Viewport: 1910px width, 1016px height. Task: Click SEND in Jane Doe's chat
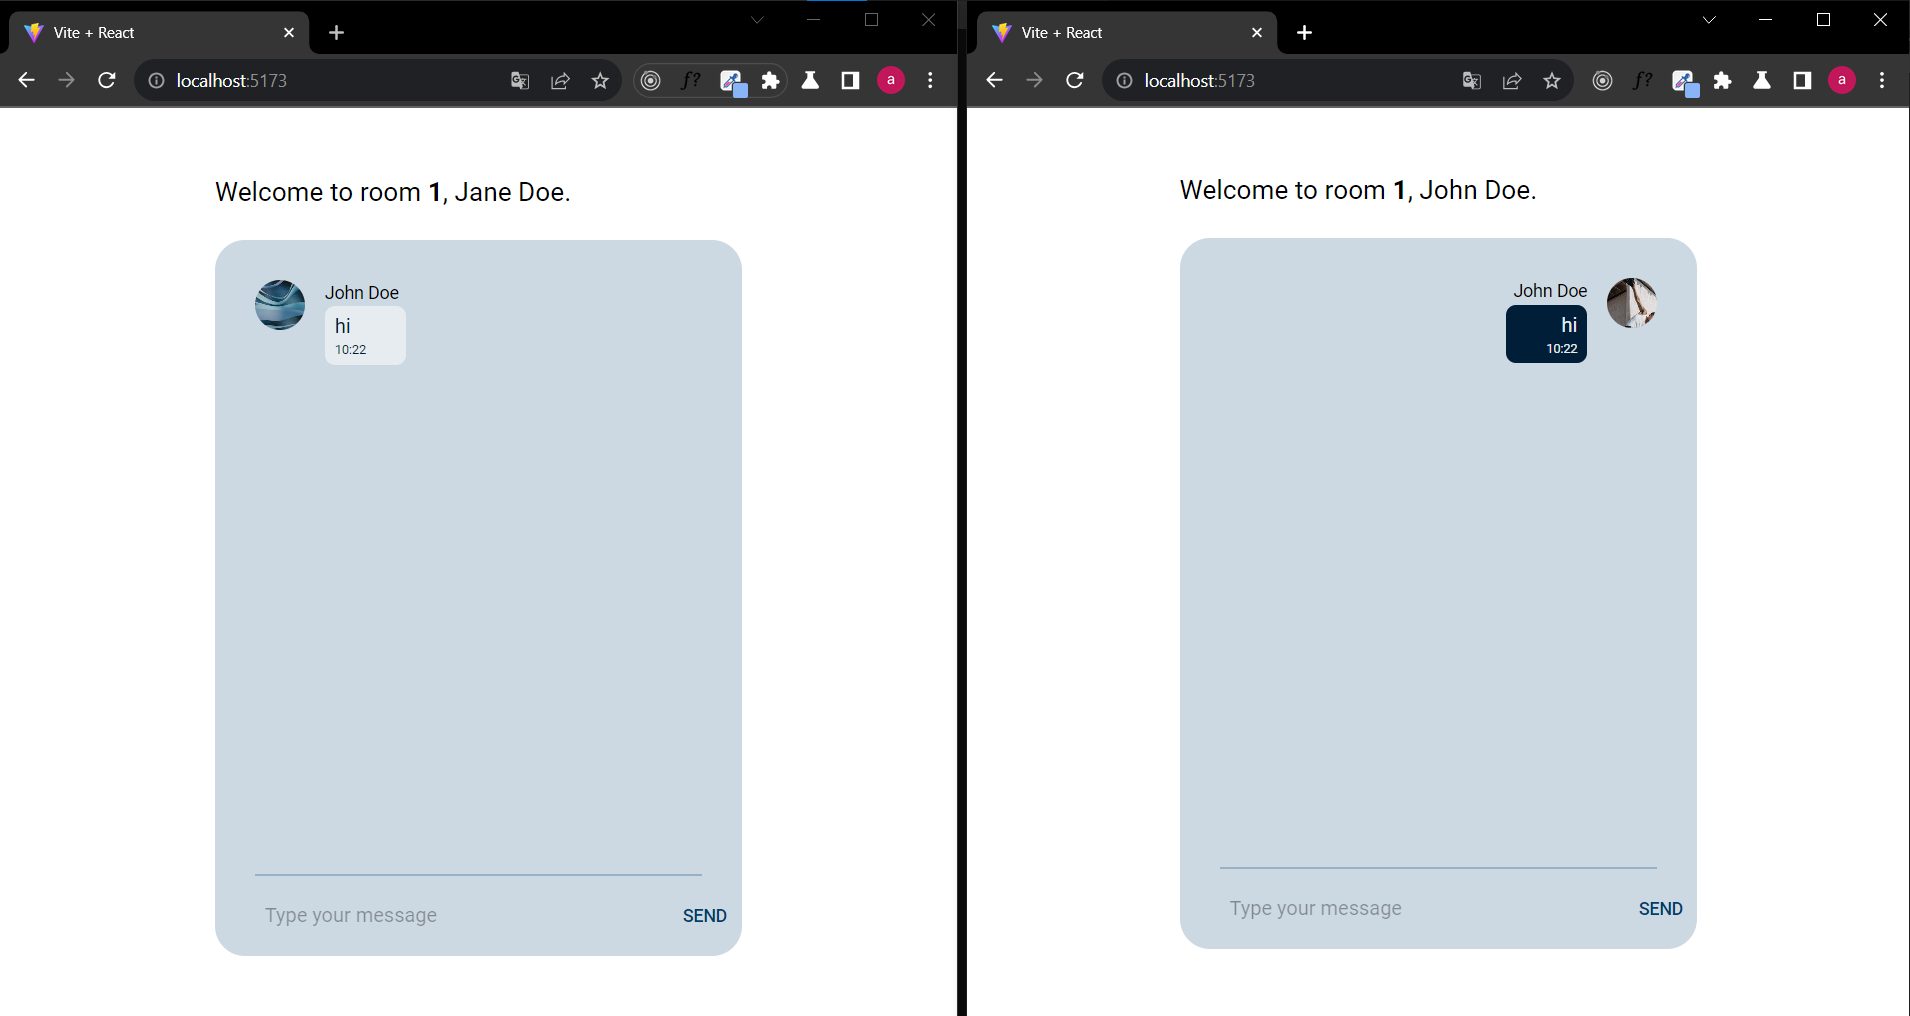[705, 916]
